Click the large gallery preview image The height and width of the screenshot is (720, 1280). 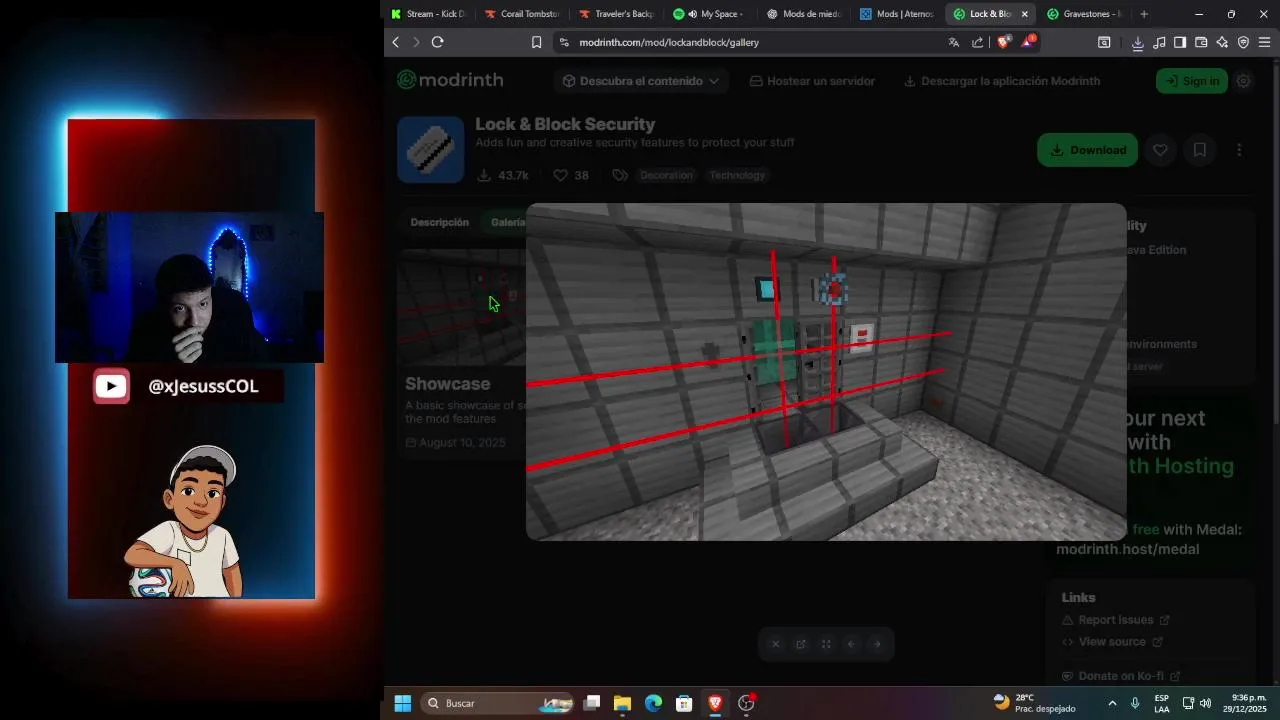(x=826, y=372)
